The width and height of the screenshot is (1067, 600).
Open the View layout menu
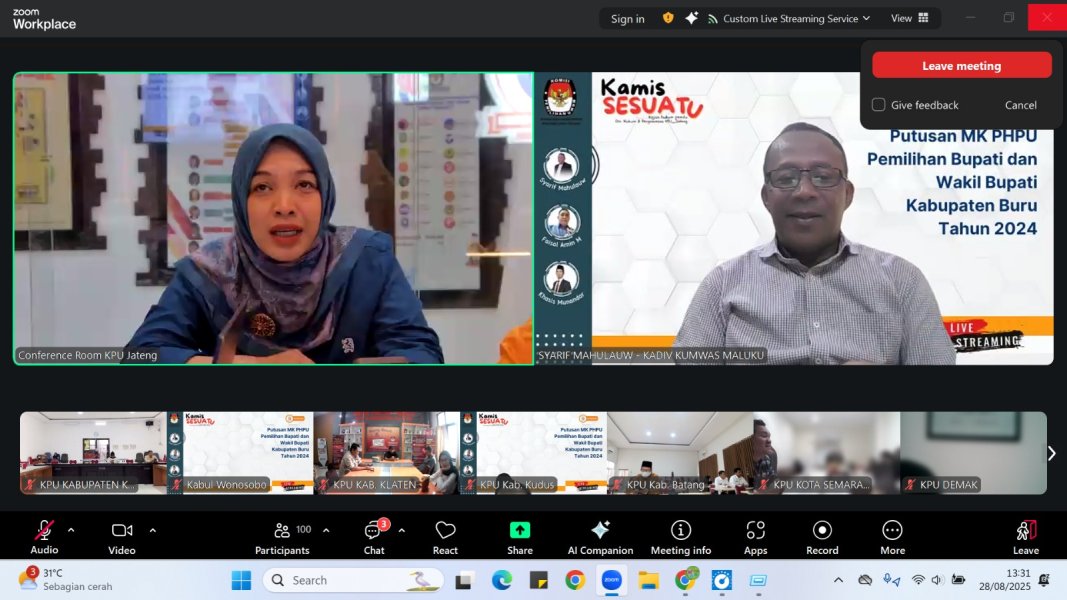click(x=909, y=18)
